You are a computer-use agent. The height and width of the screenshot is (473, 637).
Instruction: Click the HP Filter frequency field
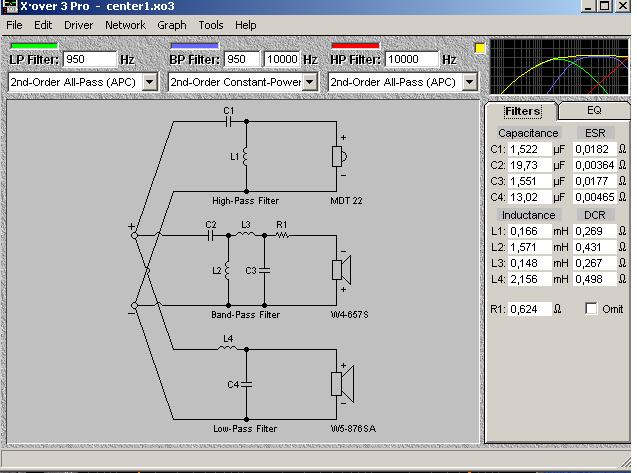pos(411,59)
